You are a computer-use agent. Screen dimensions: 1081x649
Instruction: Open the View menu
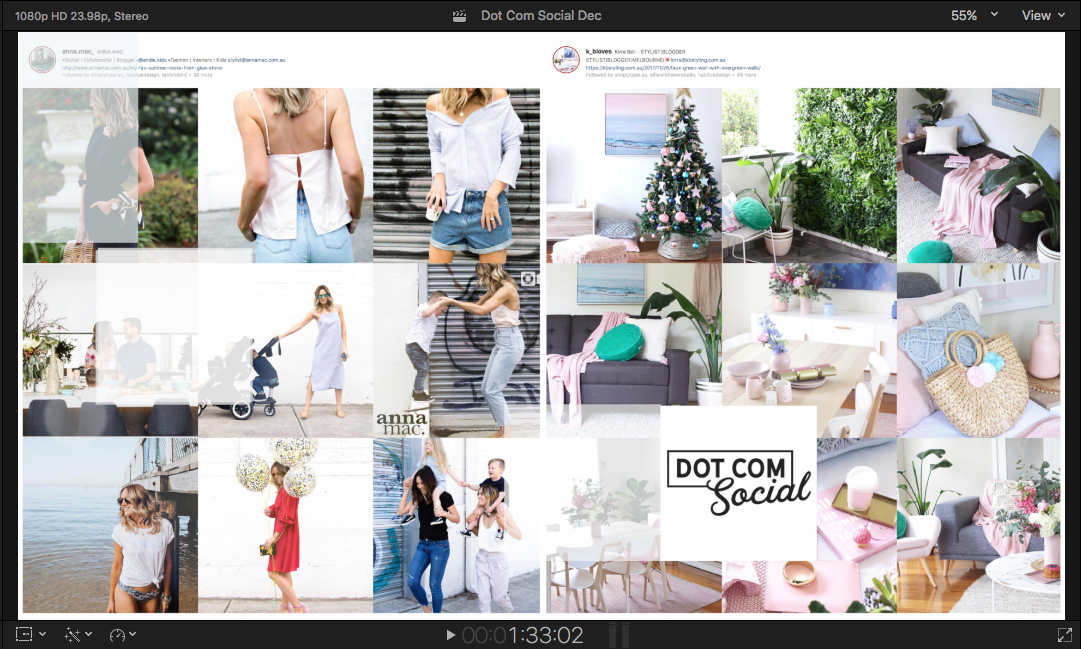pos(1040,15)
